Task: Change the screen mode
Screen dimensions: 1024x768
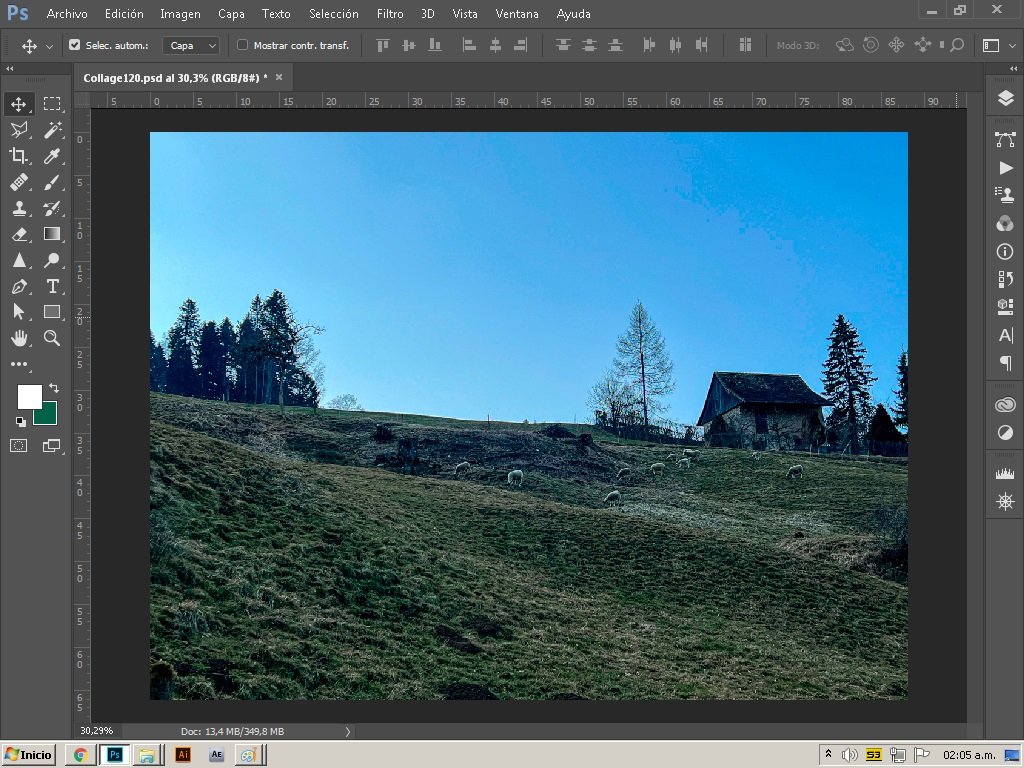Action: coord(52,445)
